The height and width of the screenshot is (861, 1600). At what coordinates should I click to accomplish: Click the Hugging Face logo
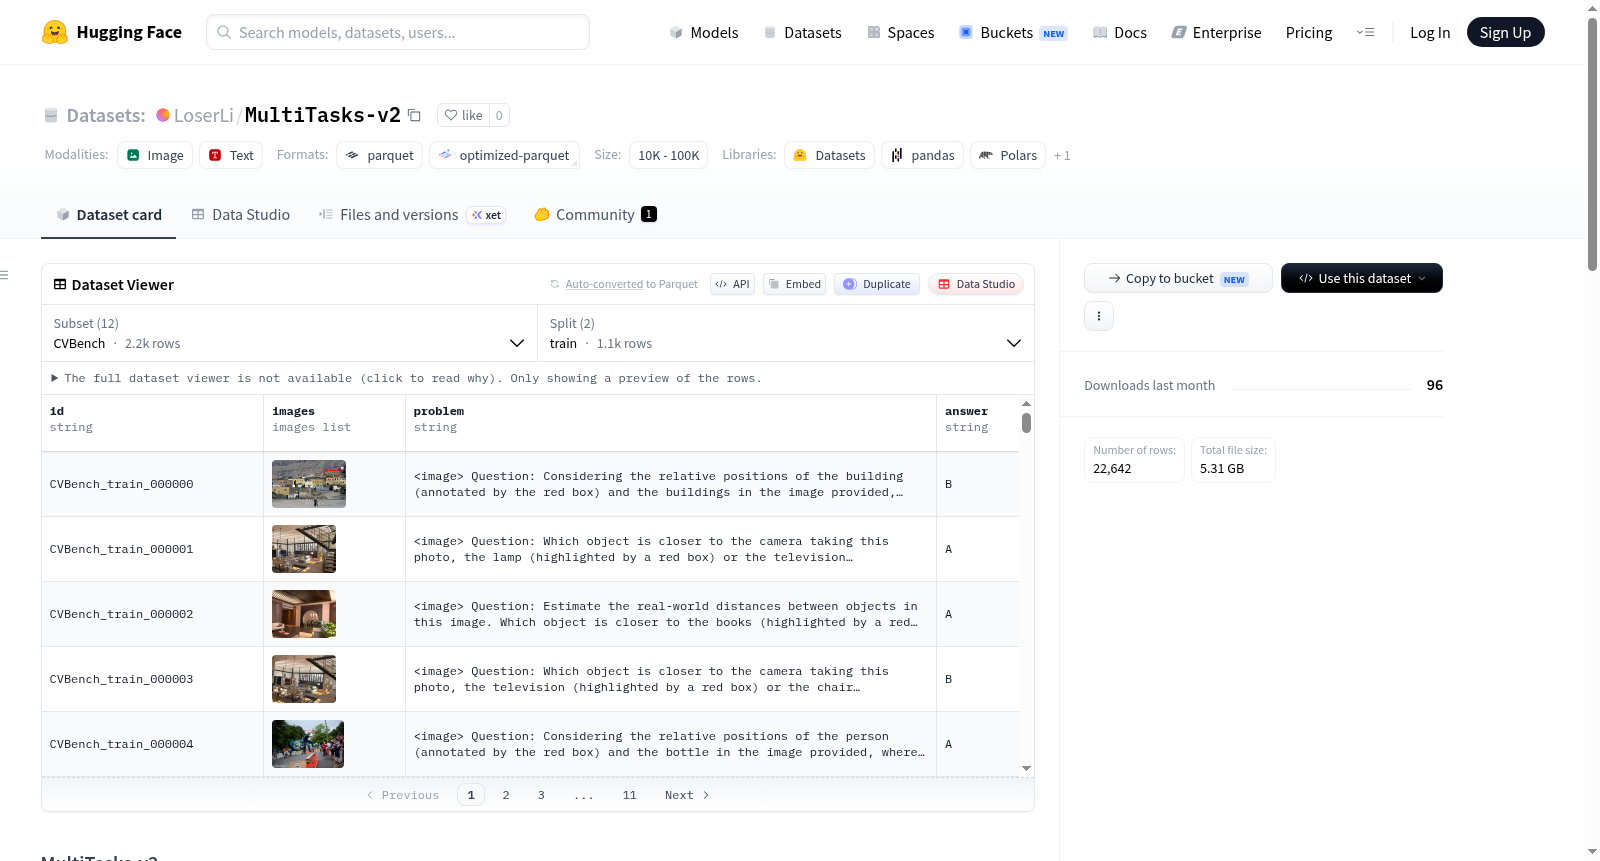click(x=112, y=32)
